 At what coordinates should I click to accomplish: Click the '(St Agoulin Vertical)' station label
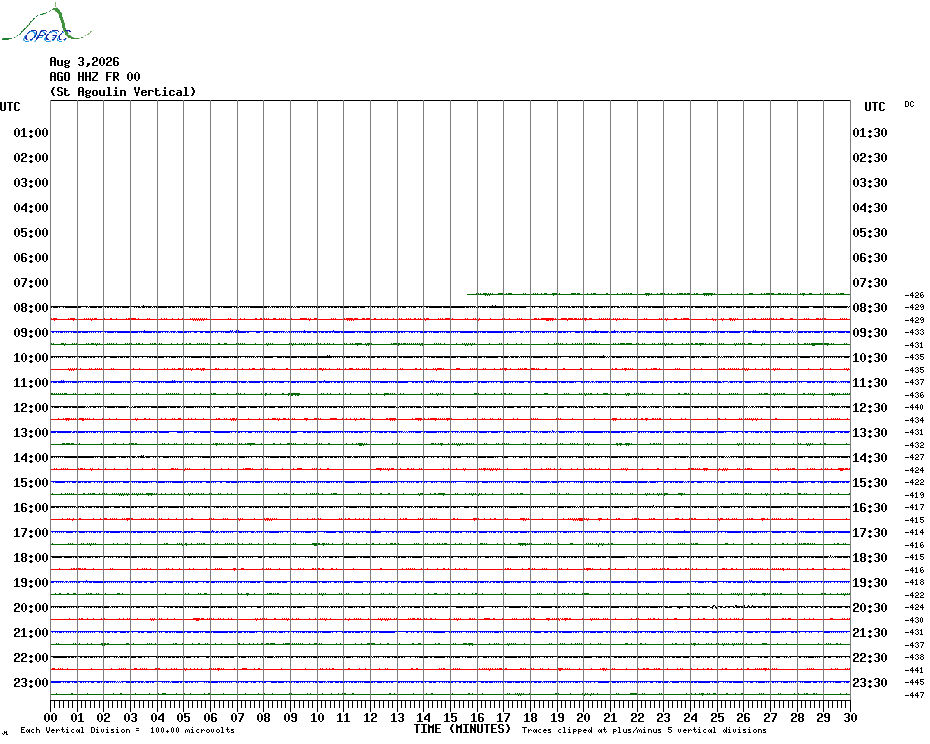click(123, 92)
